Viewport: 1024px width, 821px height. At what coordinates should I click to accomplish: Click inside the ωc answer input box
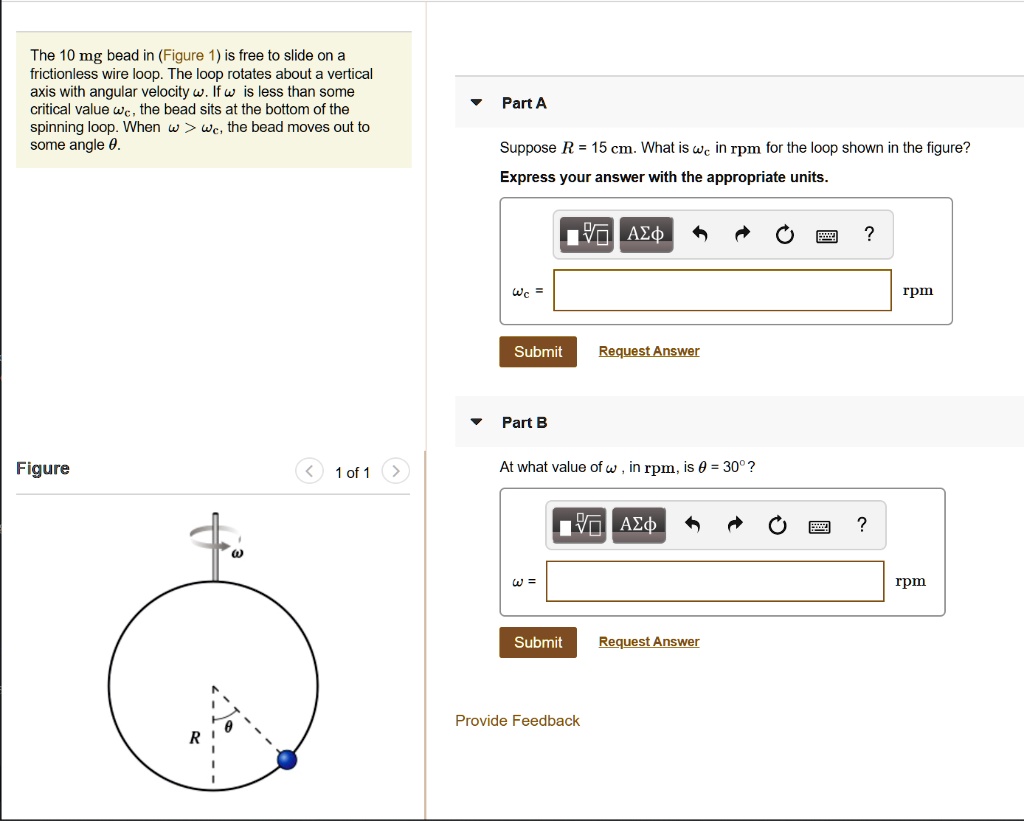coord(722,290)
